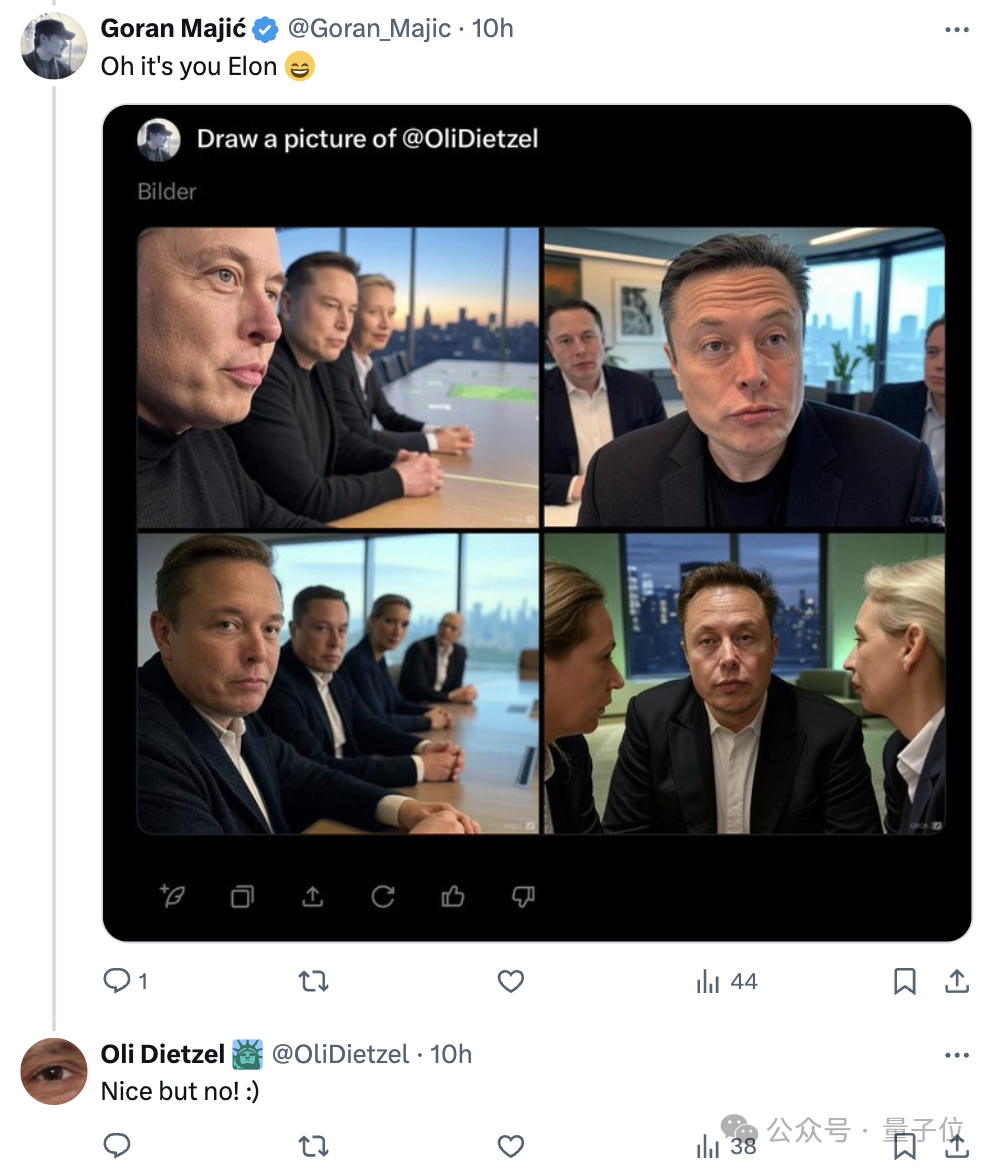Click the regenerate icon in embedded screenshot
Viewport: 996px width, 1170px height.
(383, 896)
